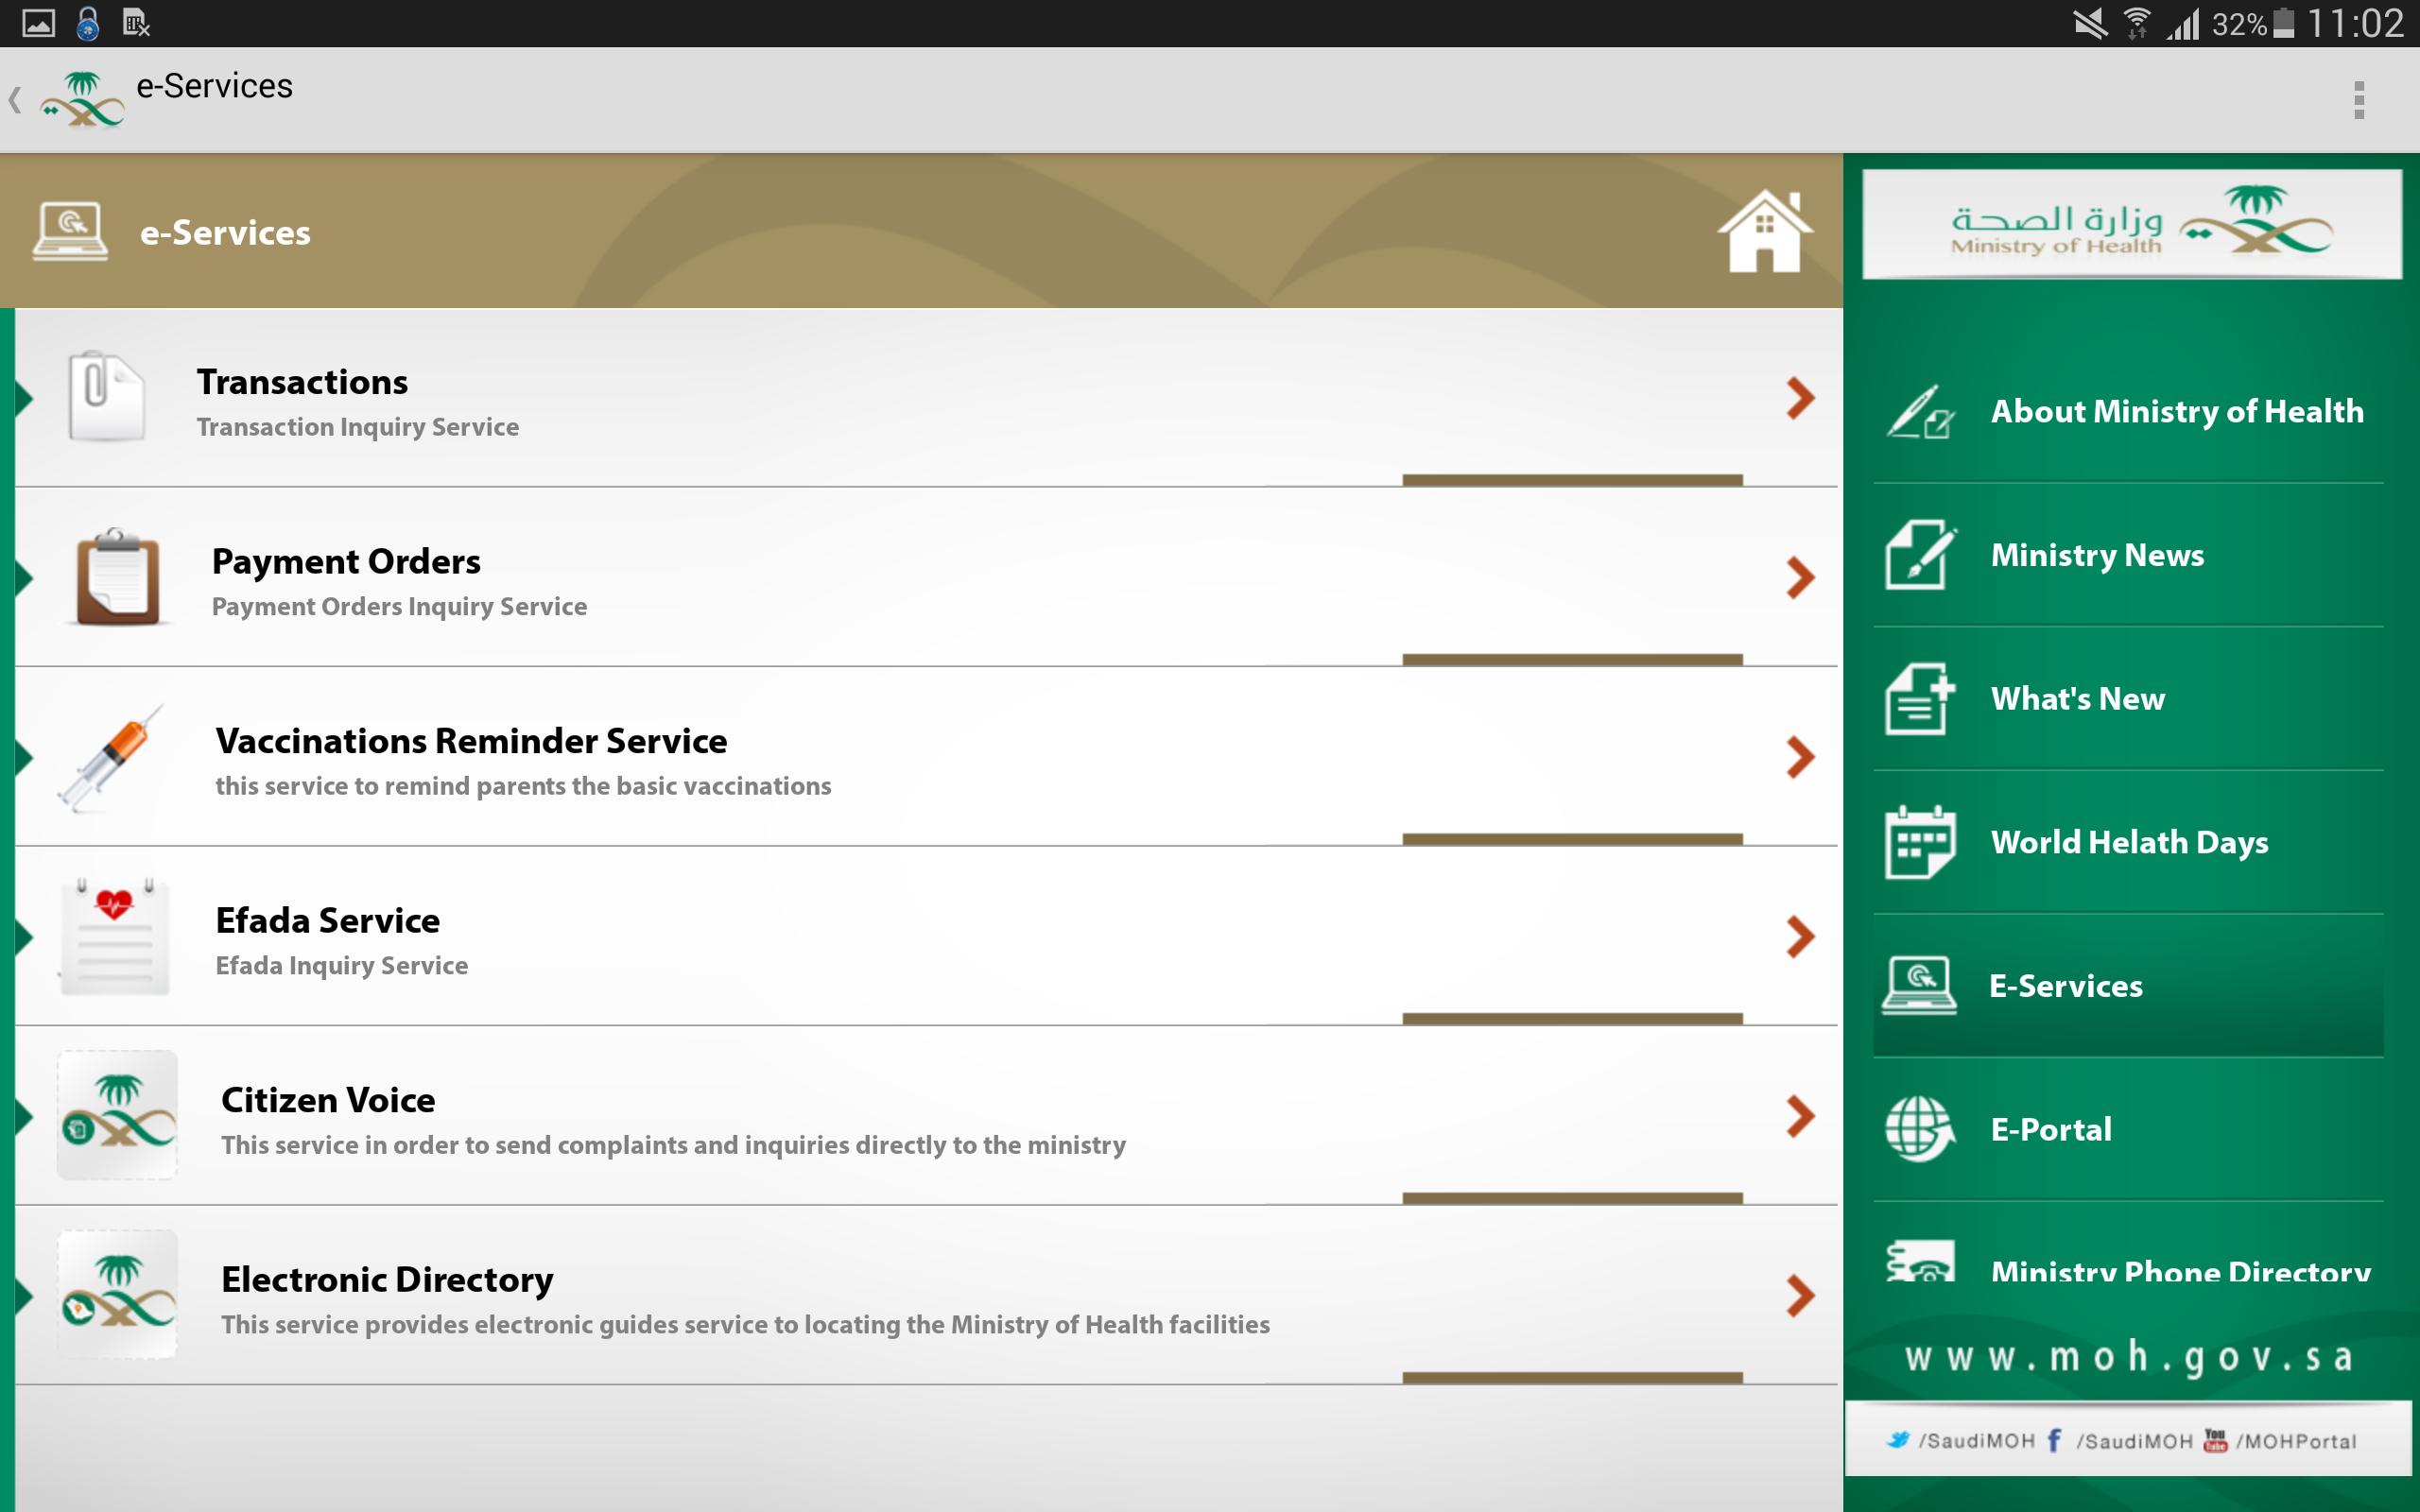
Task: Tap the back arrow beside app logo
Action: [15, 100]
